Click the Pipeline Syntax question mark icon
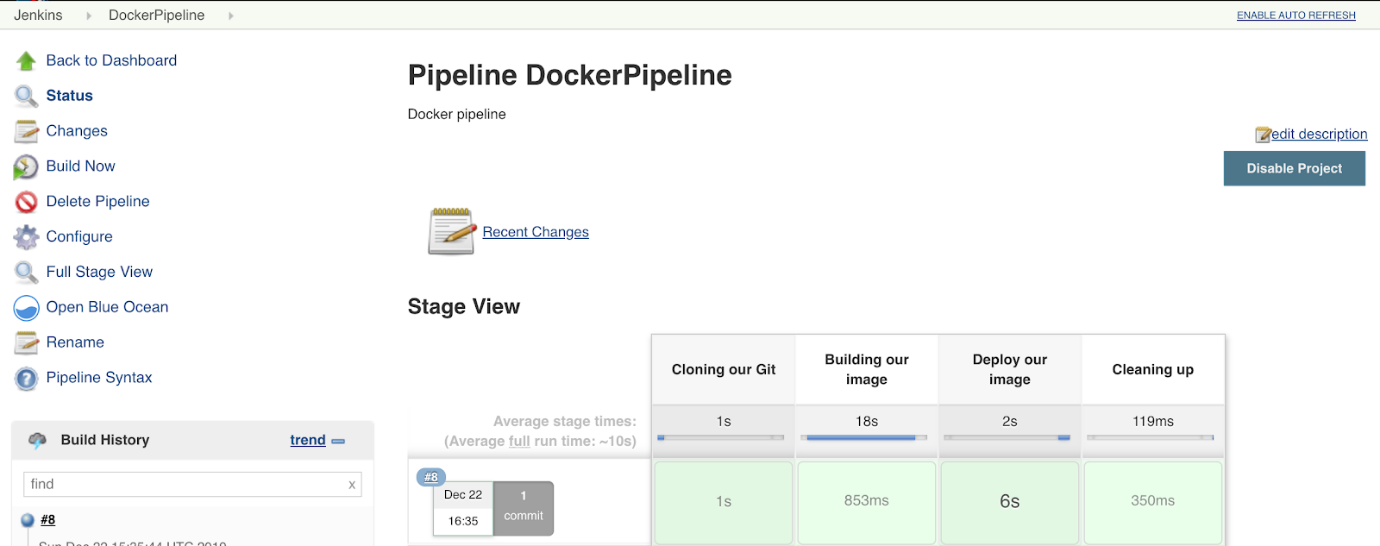The height and width of the screenshot is (546, 1380). (26, 378)
